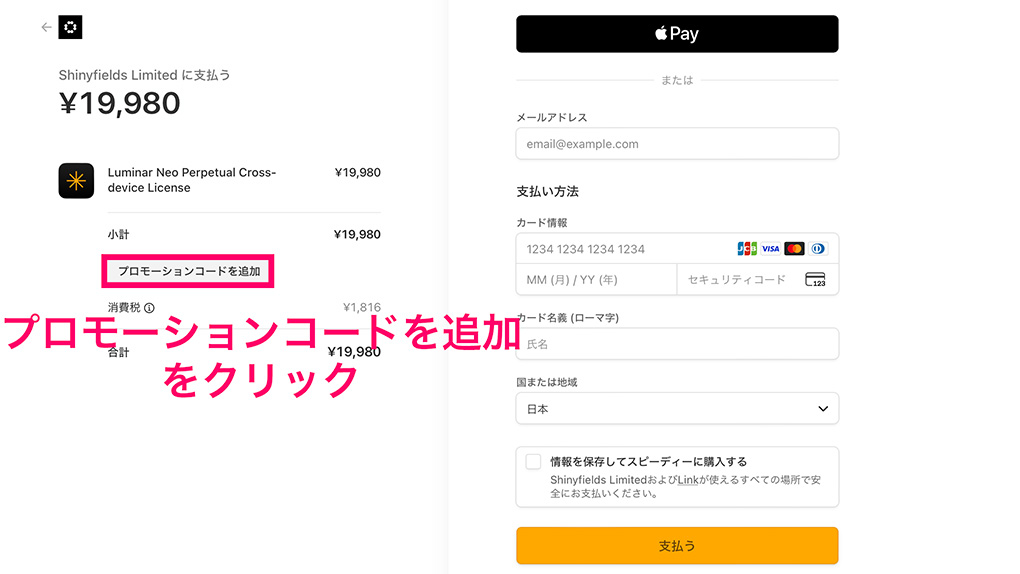Image resolution: width=1020 pixels, height=574 pixels.
Task: Click the JCB card icon
Action: coord(747,249)
